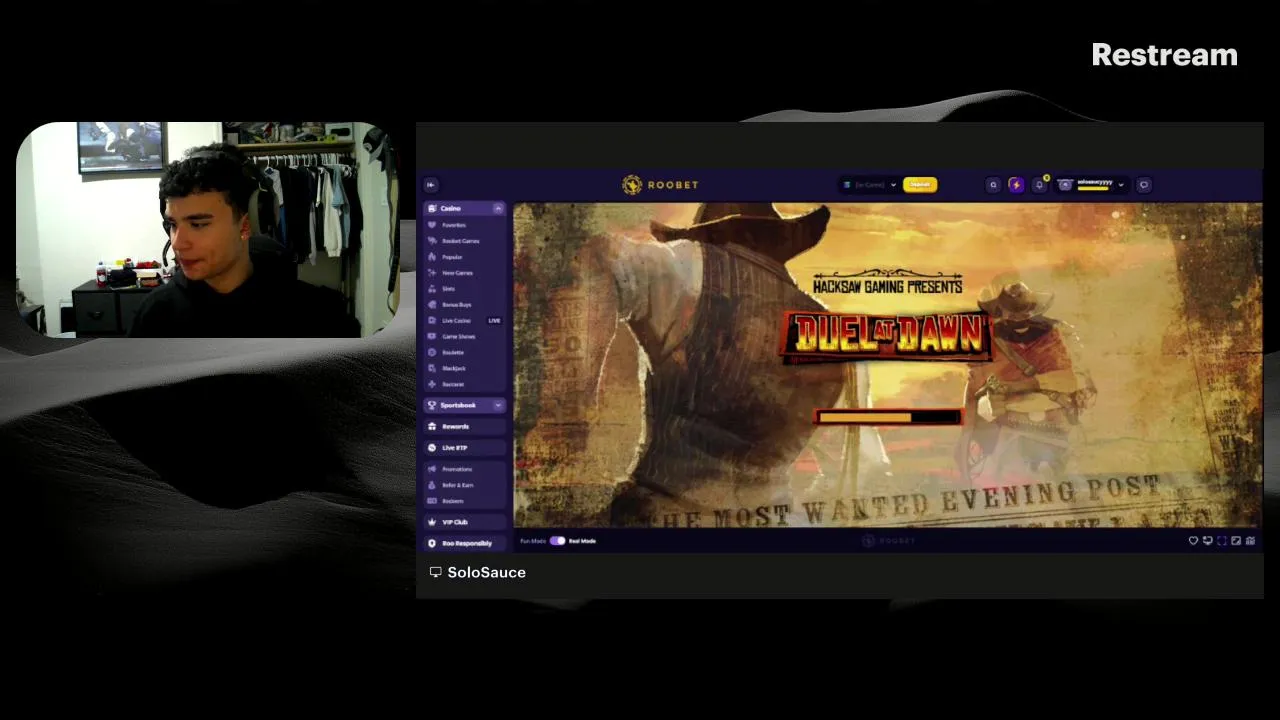Click the purple lightning bolt icon
Image resolution: width=1280 pixels, height=720 pixels.
[x=1016, y=184]
